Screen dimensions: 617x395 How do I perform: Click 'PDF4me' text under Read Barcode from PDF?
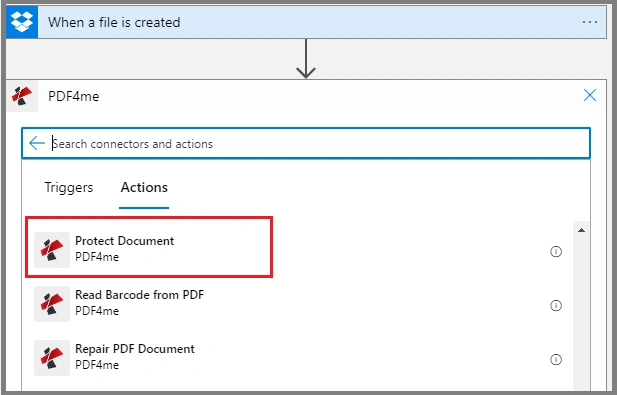97,311
